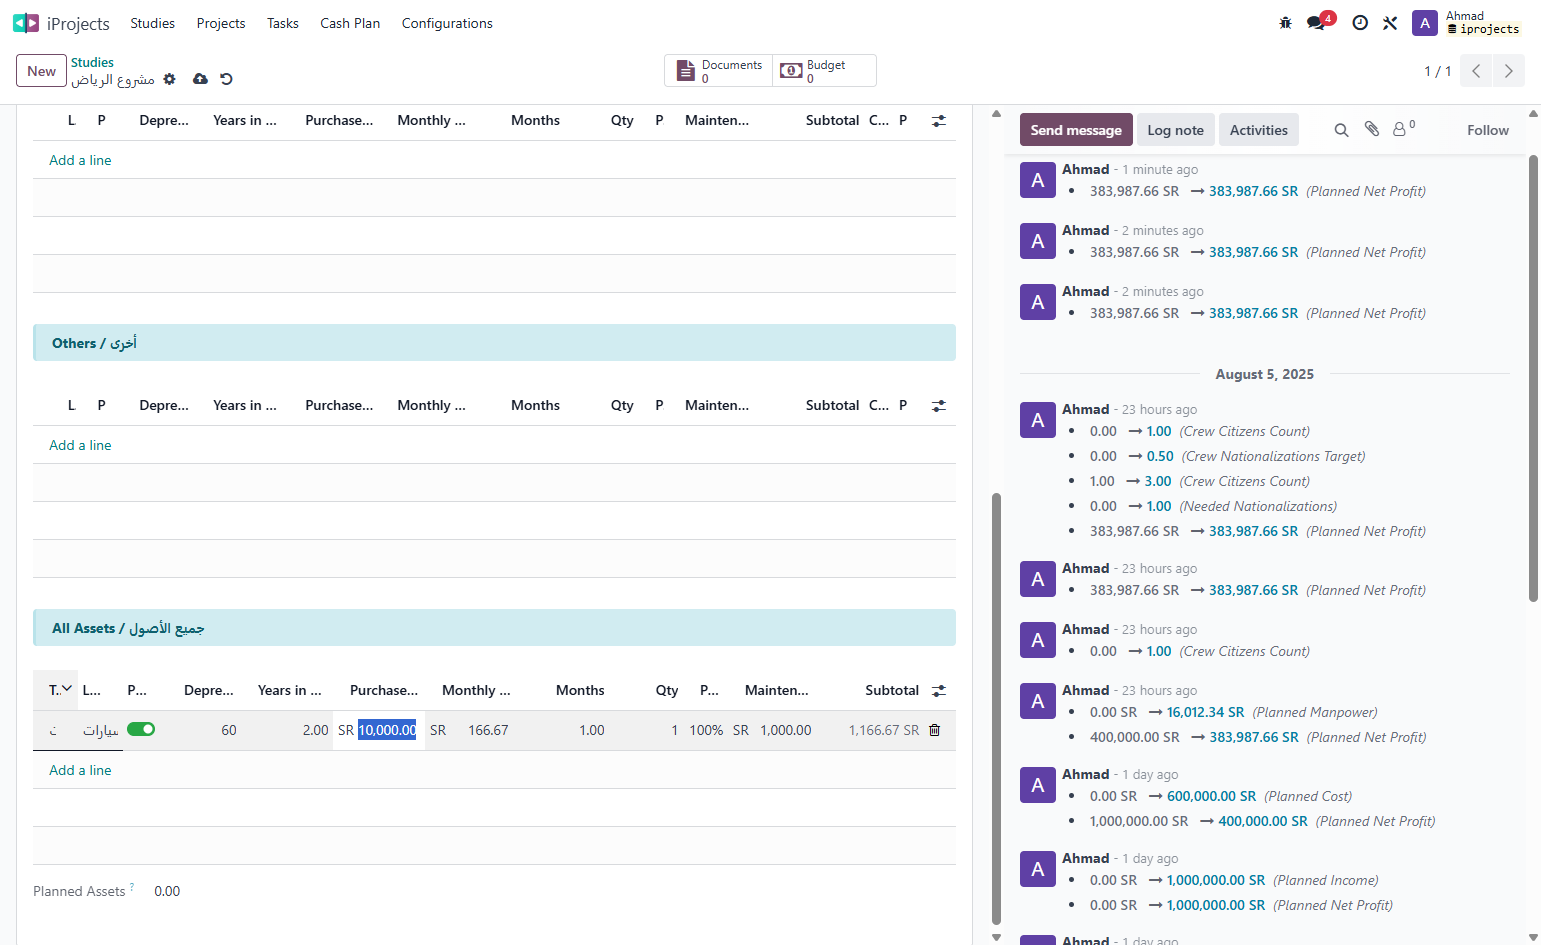
Task: Sort All Assets by Subtotal column header
Action: [891, 690]
